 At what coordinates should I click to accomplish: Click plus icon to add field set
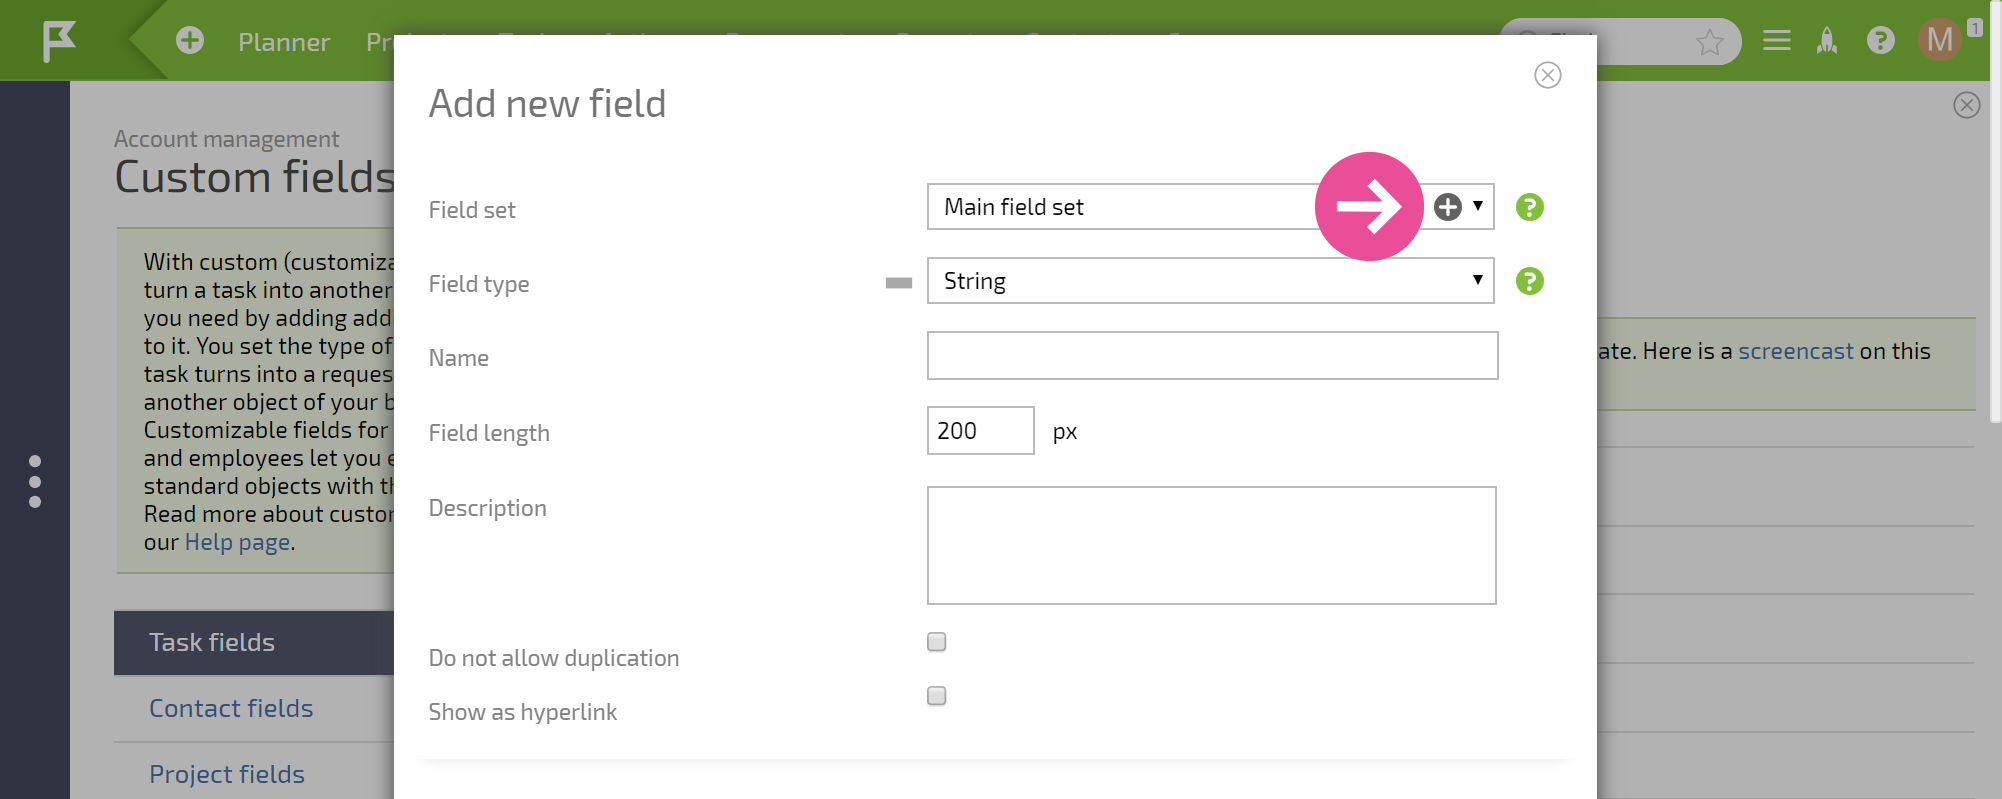1448,207
